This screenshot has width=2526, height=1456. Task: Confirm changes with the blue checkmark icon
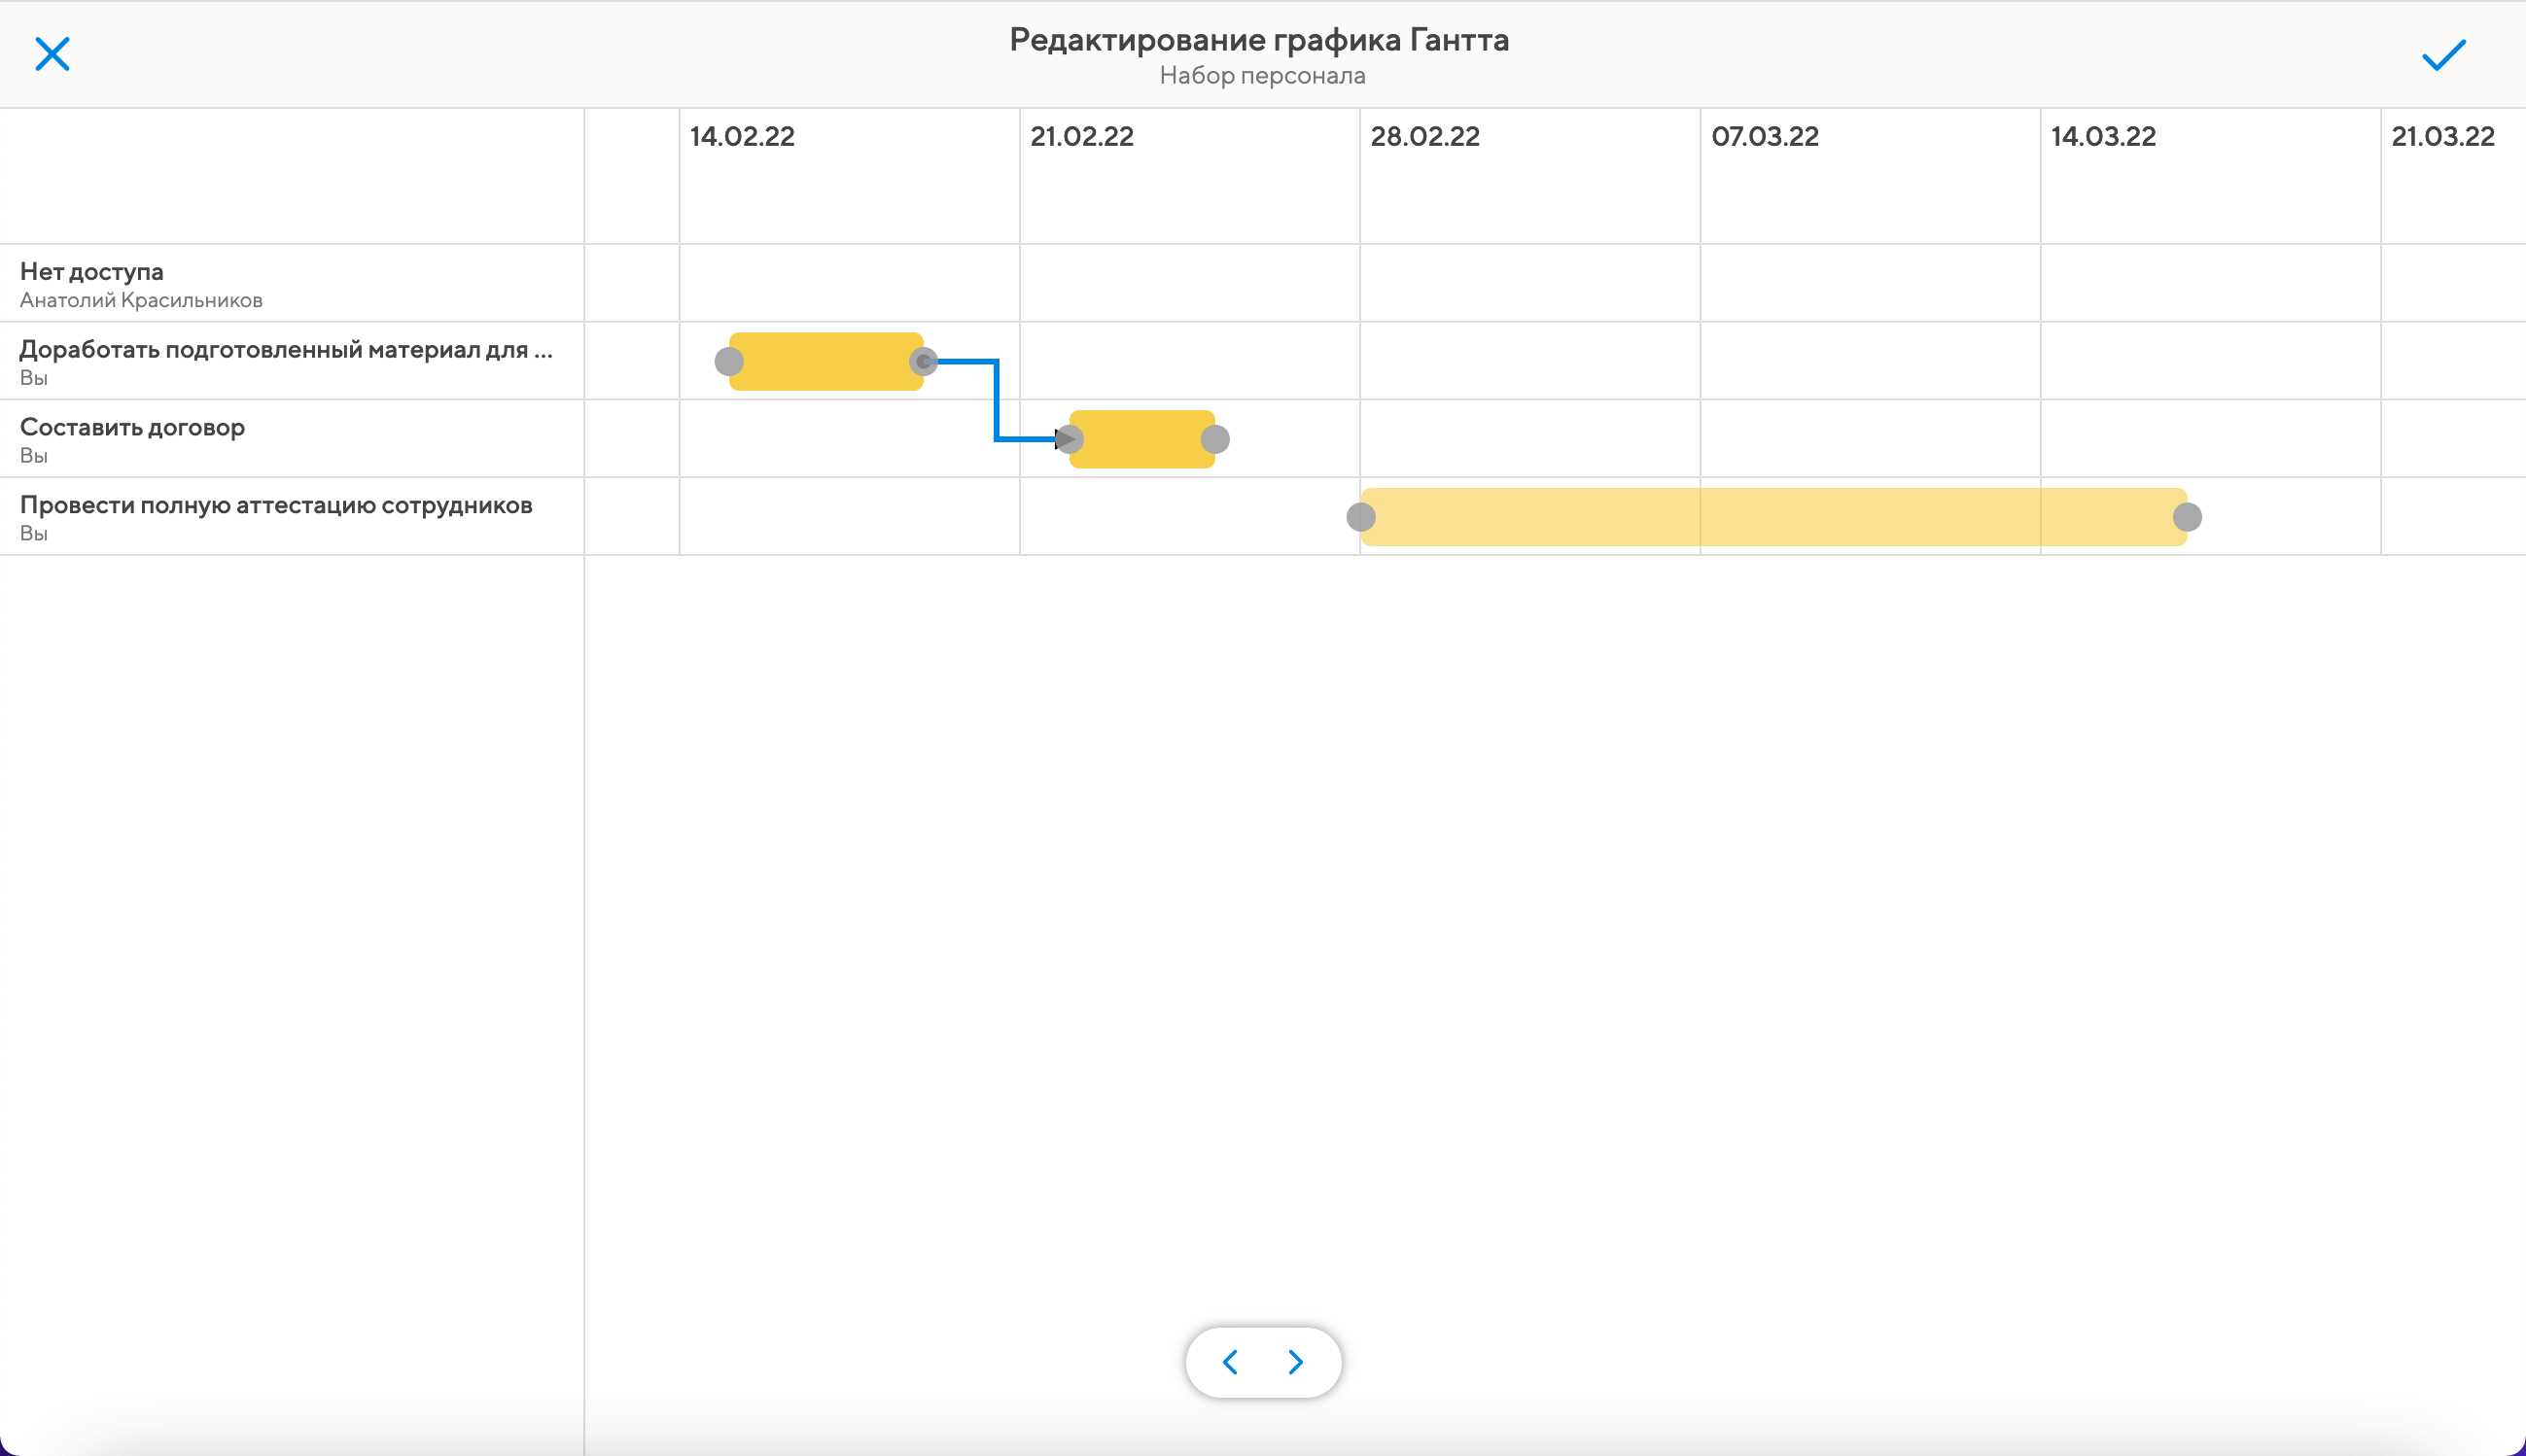point(2443,55)
